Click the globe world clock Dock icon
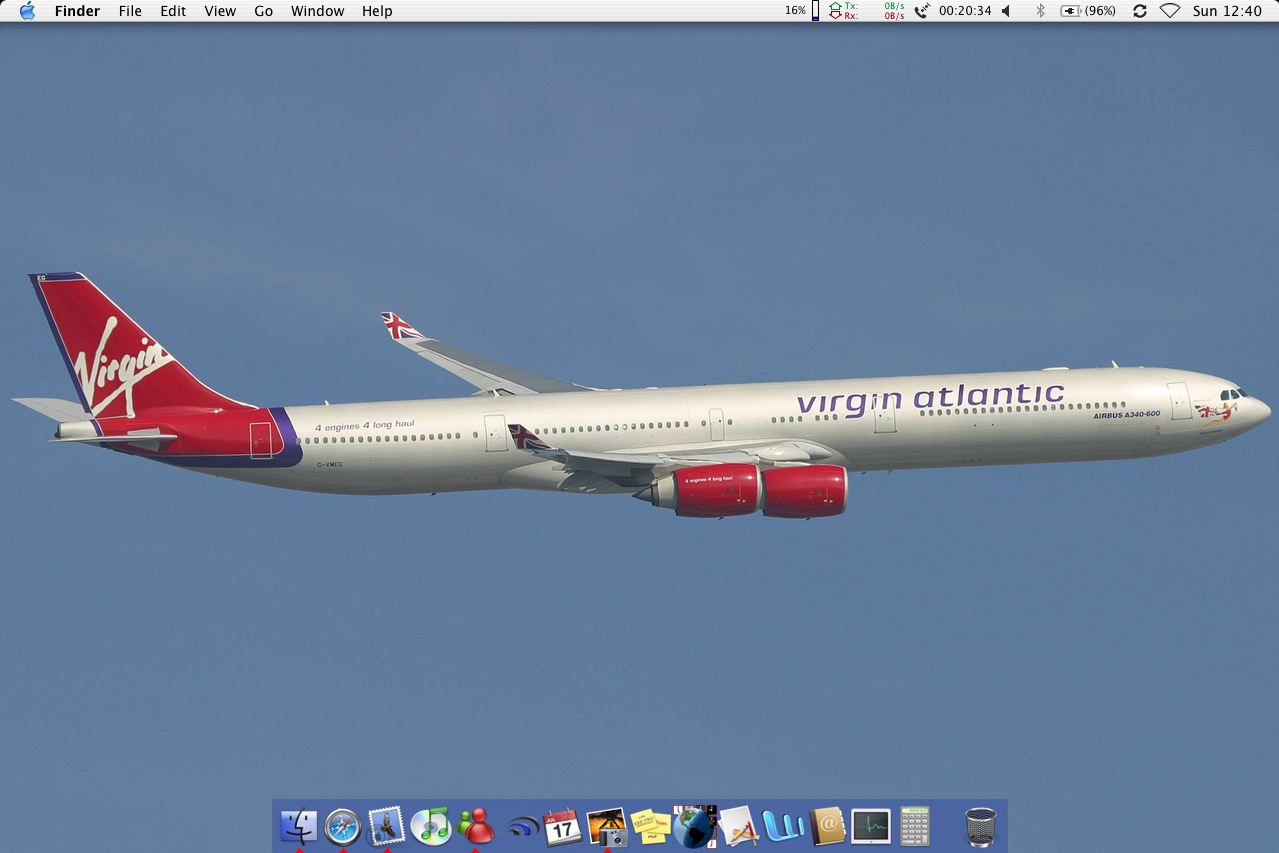The image size is (1279, 853). click(695, 826)
